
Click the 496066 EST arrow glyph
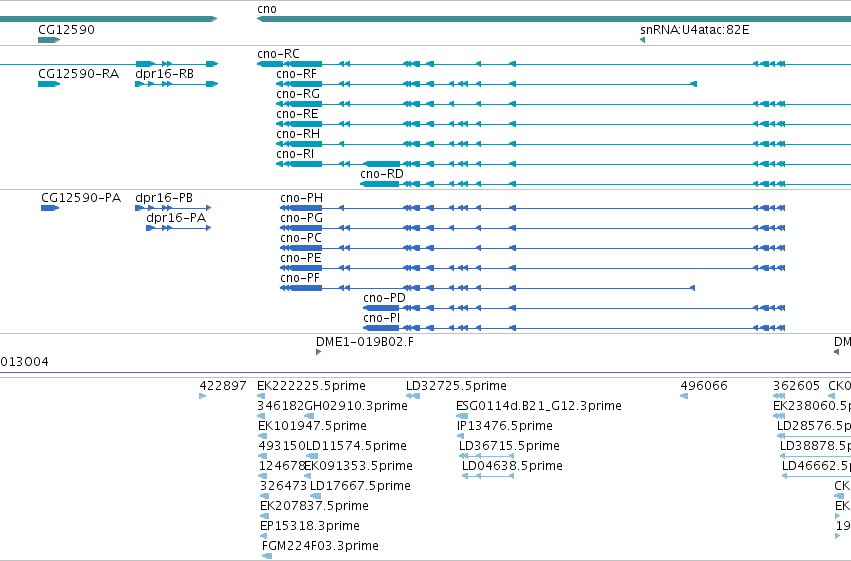pyautogui.click(x=684, y=397)
